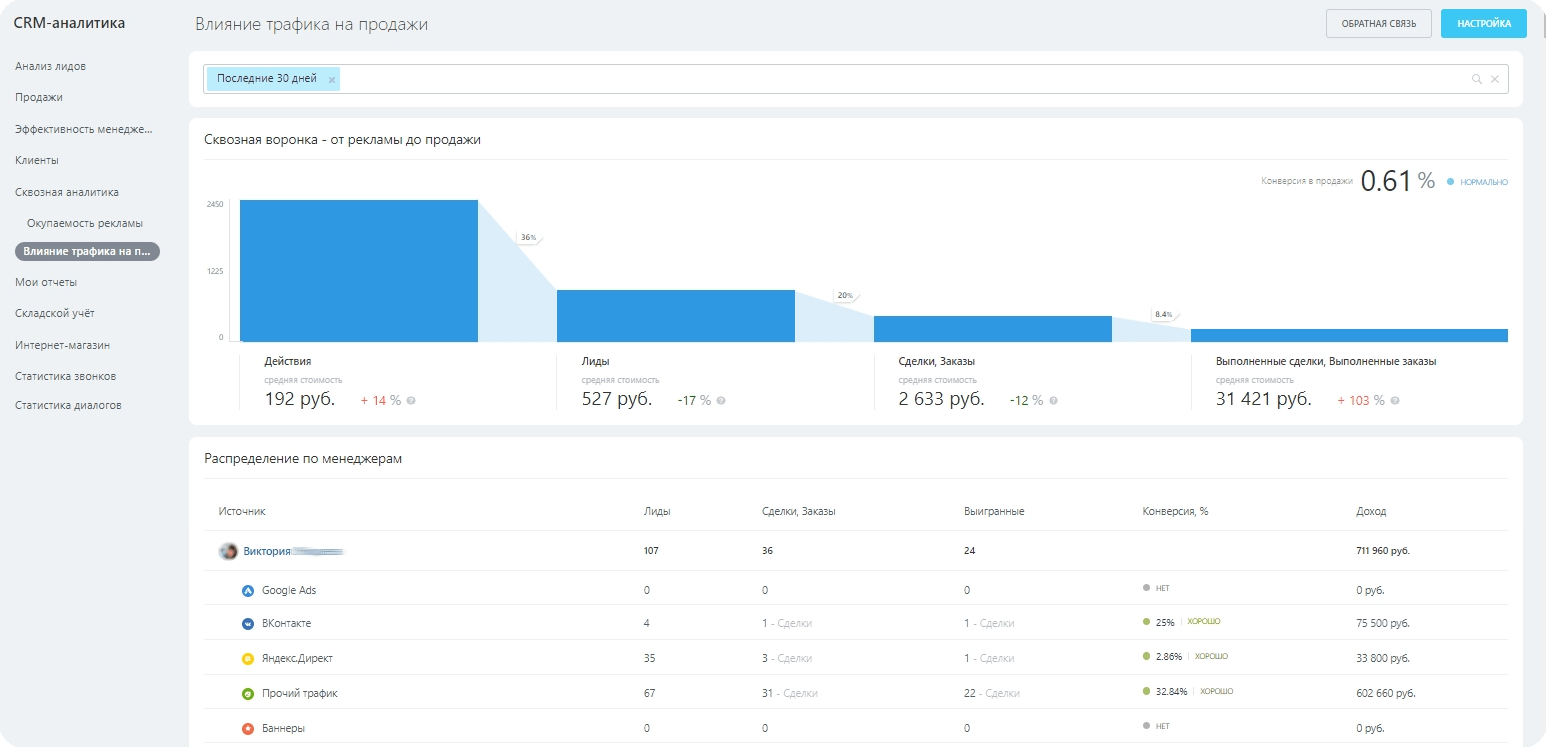The width and height of the screenshot is (1546, 747).
Task: Click the 32.84% ХОРОШО conversion value
Action: [x=1188, y=692]
